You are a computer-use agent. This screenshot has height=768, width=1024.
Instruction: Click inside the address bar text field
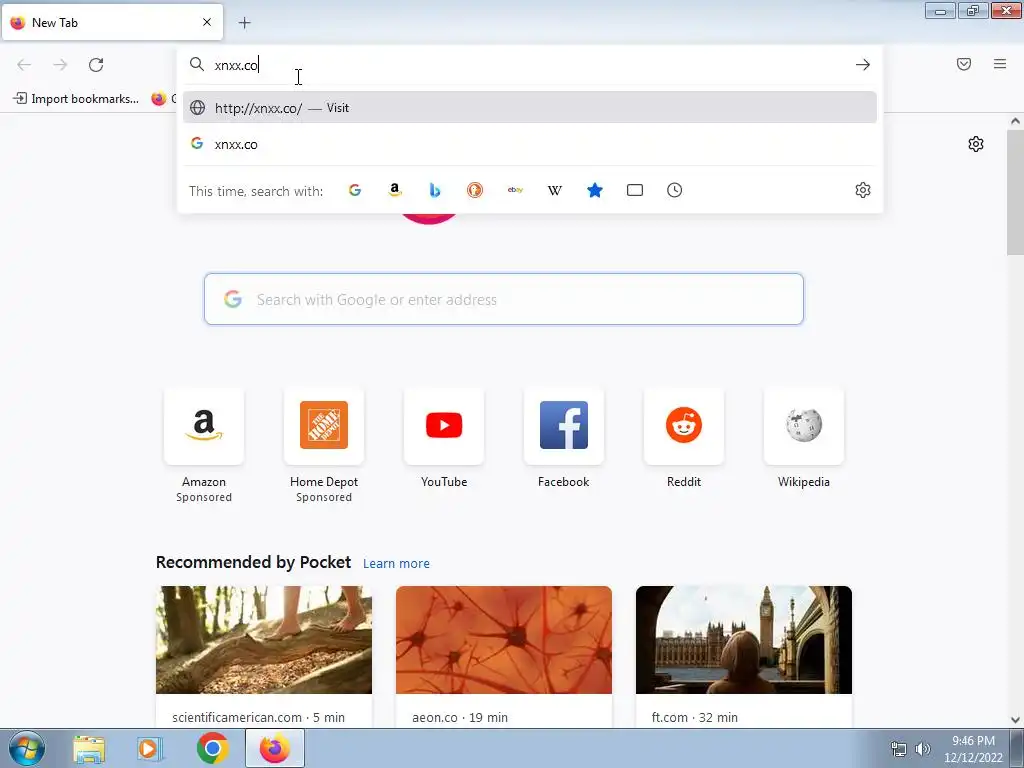click(529, 65)
